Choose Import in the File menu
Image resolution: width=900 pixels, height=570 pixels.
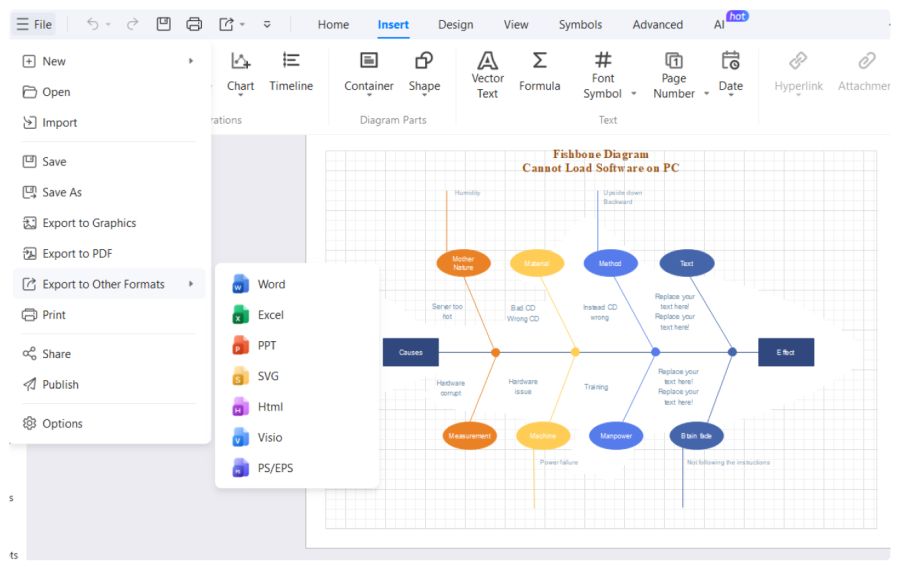108,122
